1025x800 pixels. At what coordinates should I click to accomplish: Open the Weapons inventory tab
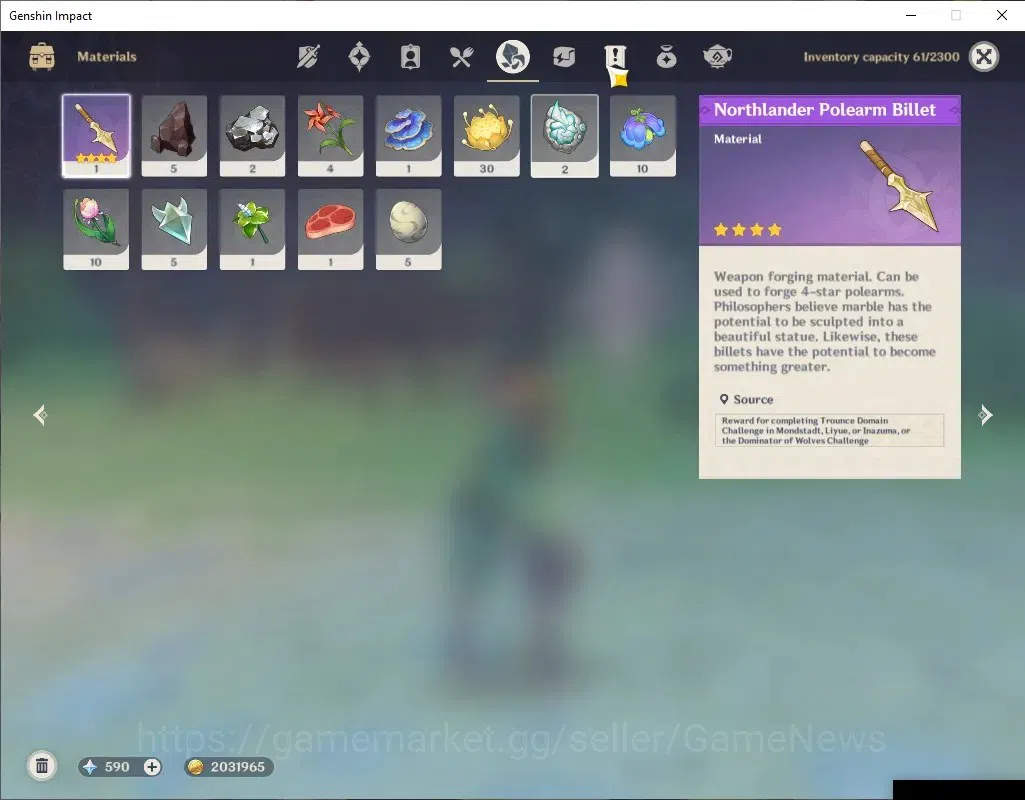[308, 57]
